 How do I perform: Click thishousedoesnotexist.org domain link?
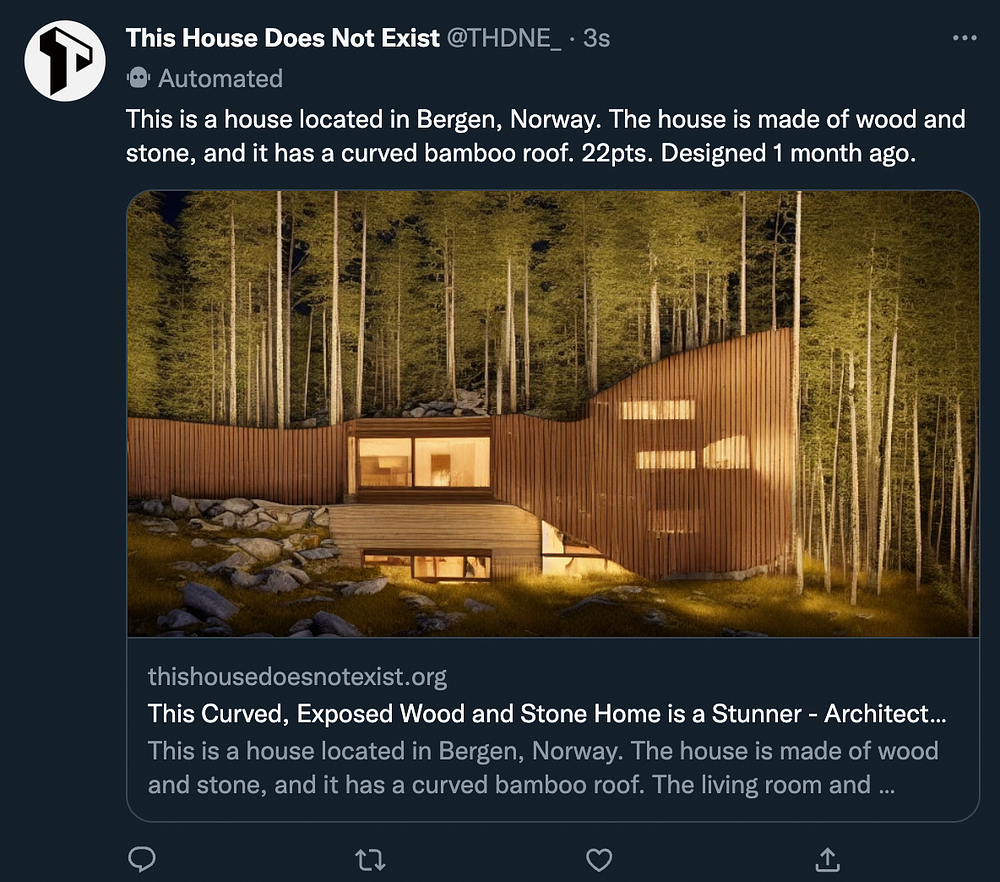tap(297, 676)
